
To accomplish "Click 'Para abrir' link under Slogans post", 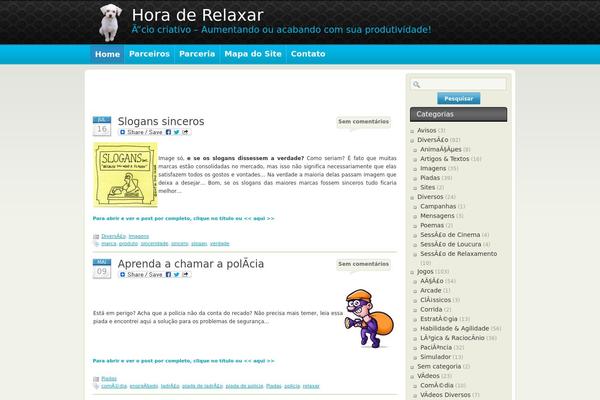I will point(183,219).
